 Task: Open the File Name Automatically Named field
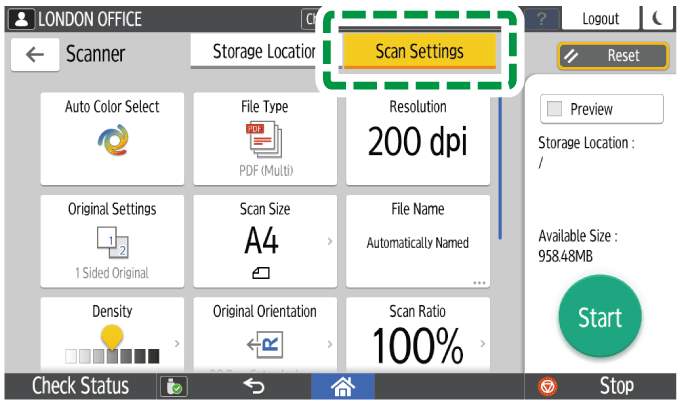[x=417, y=240]
